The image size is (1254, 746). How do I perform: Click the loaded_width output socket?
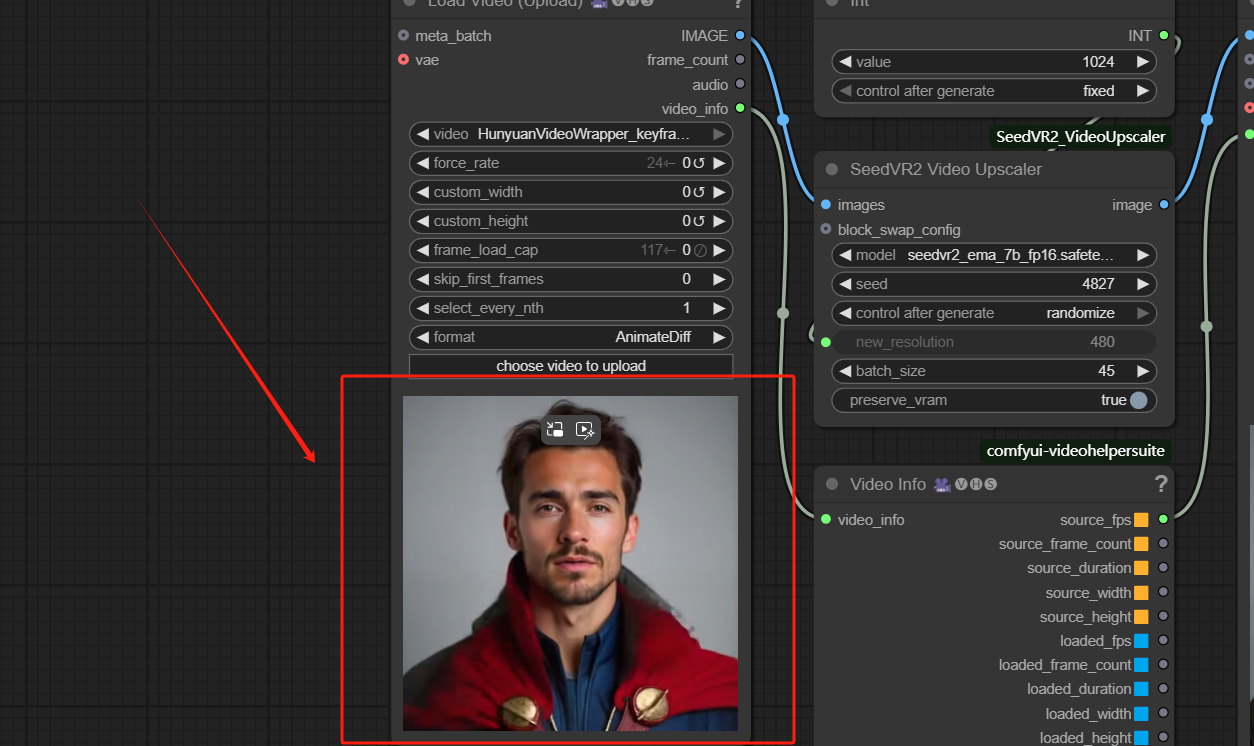pyautogui.click(x=1163, y=714)
